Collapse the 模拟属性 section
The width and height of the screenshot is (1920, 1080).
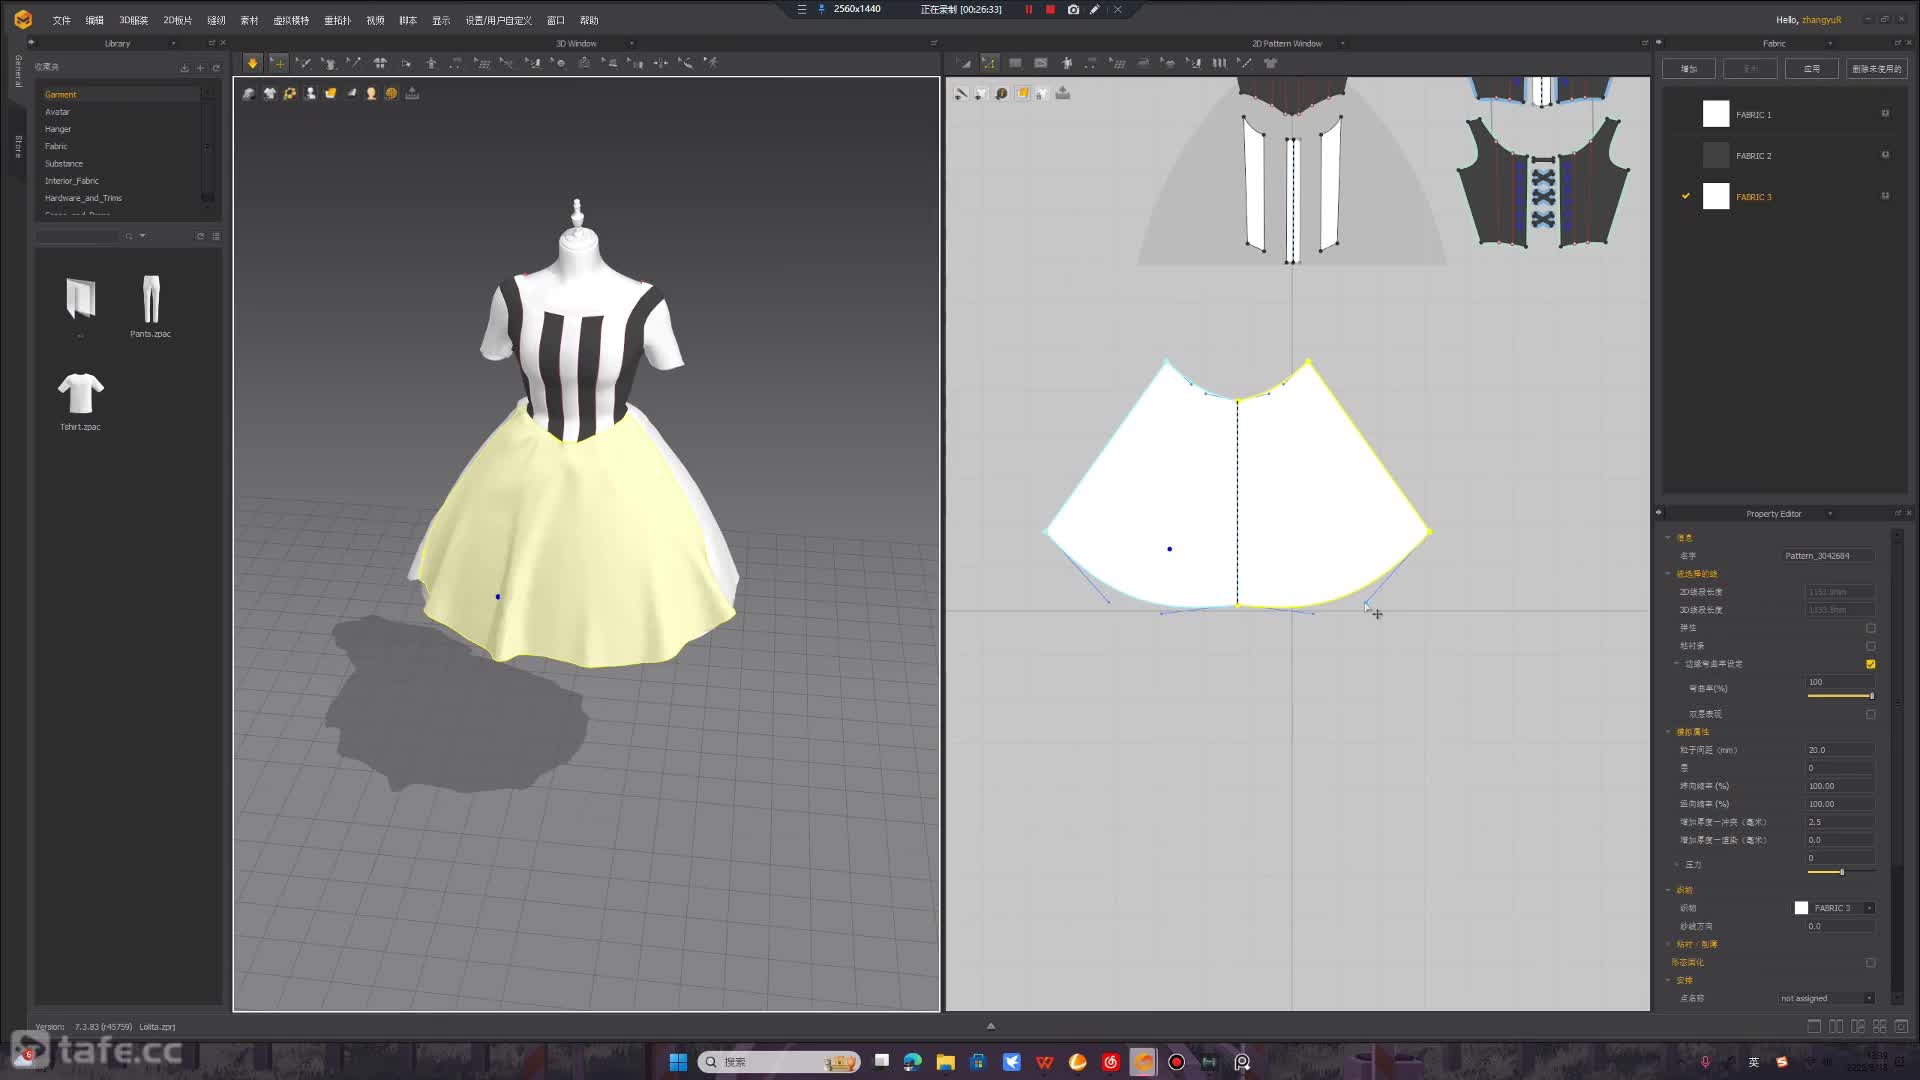click(1668, 732)
